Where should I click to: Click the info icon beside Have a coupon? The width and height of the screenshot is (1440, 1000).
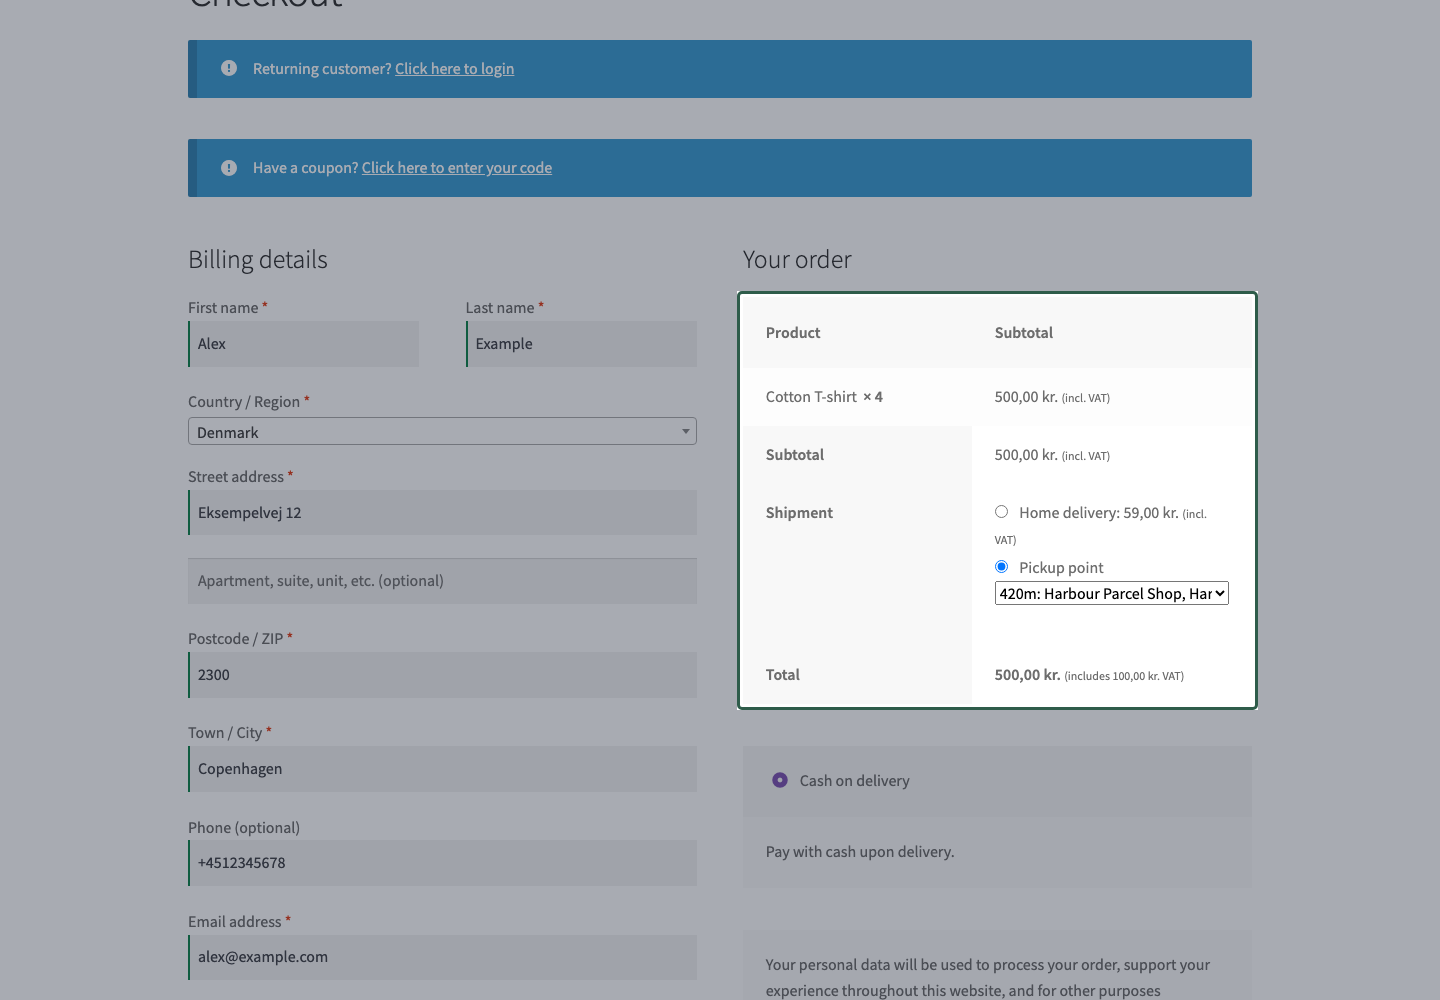tap(229, 167)
